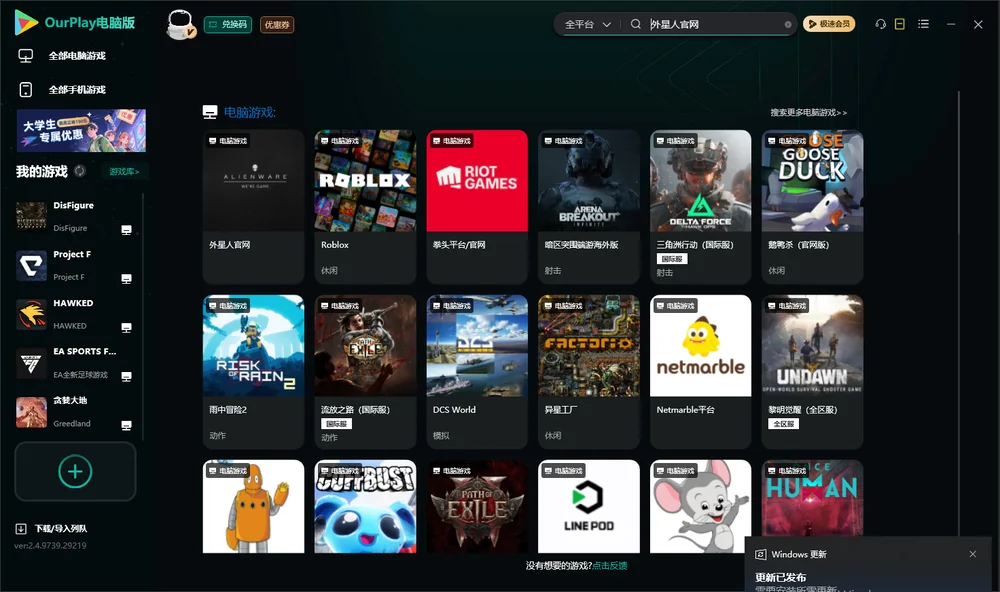The height and width of the screenshot is (592, 1000).
Task: Click refresh icon next to 我的游戏
Action: (x=80, y=171)
